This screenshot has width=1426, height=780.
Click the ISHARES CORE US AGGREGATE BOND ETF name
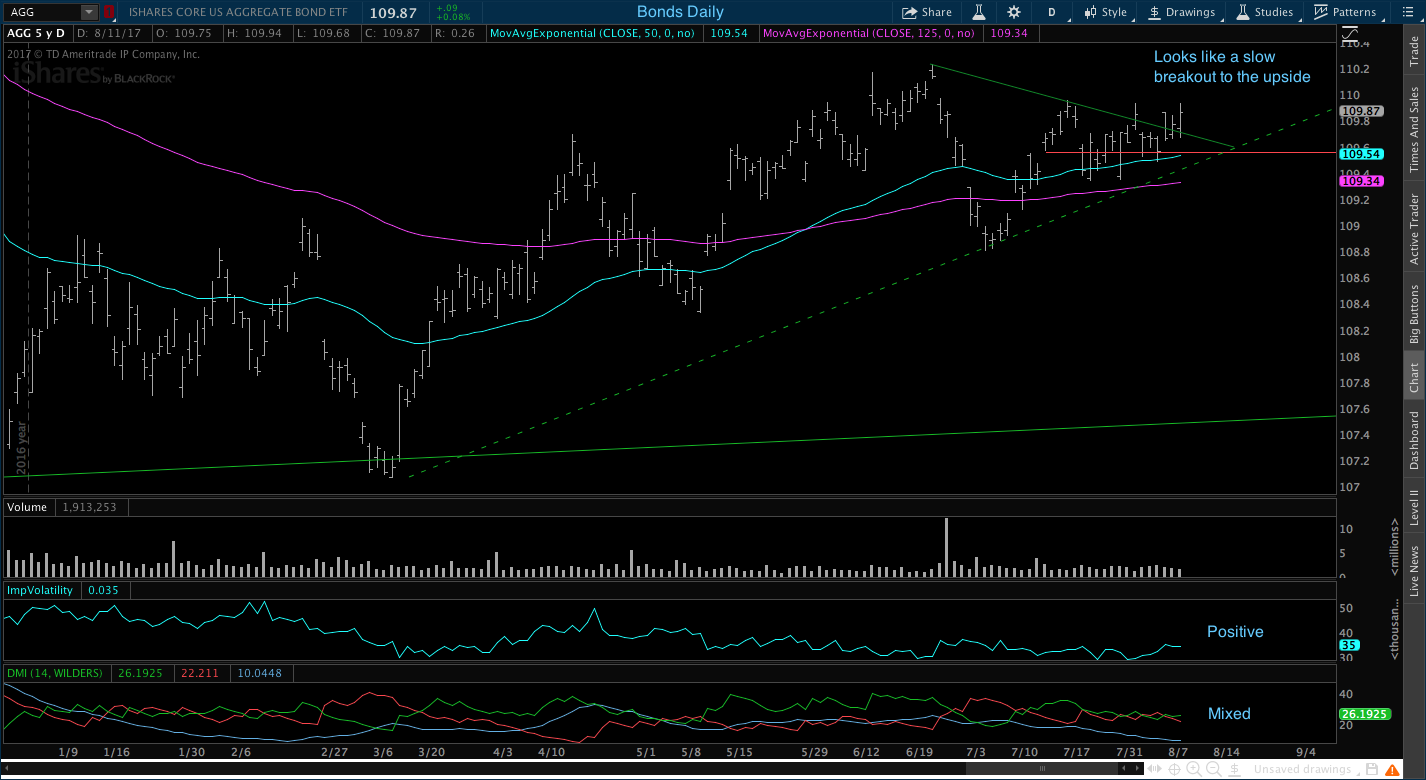tap(238, 12)
